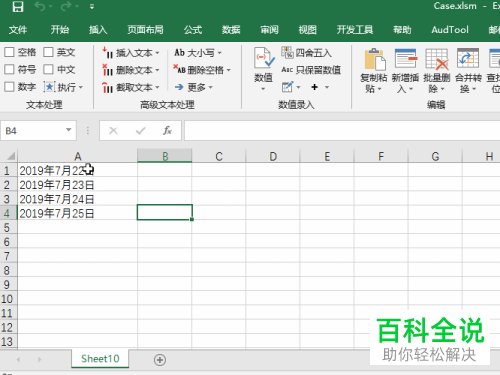Click the Enter checkmark in formula bar

click(x=141, y=131)
